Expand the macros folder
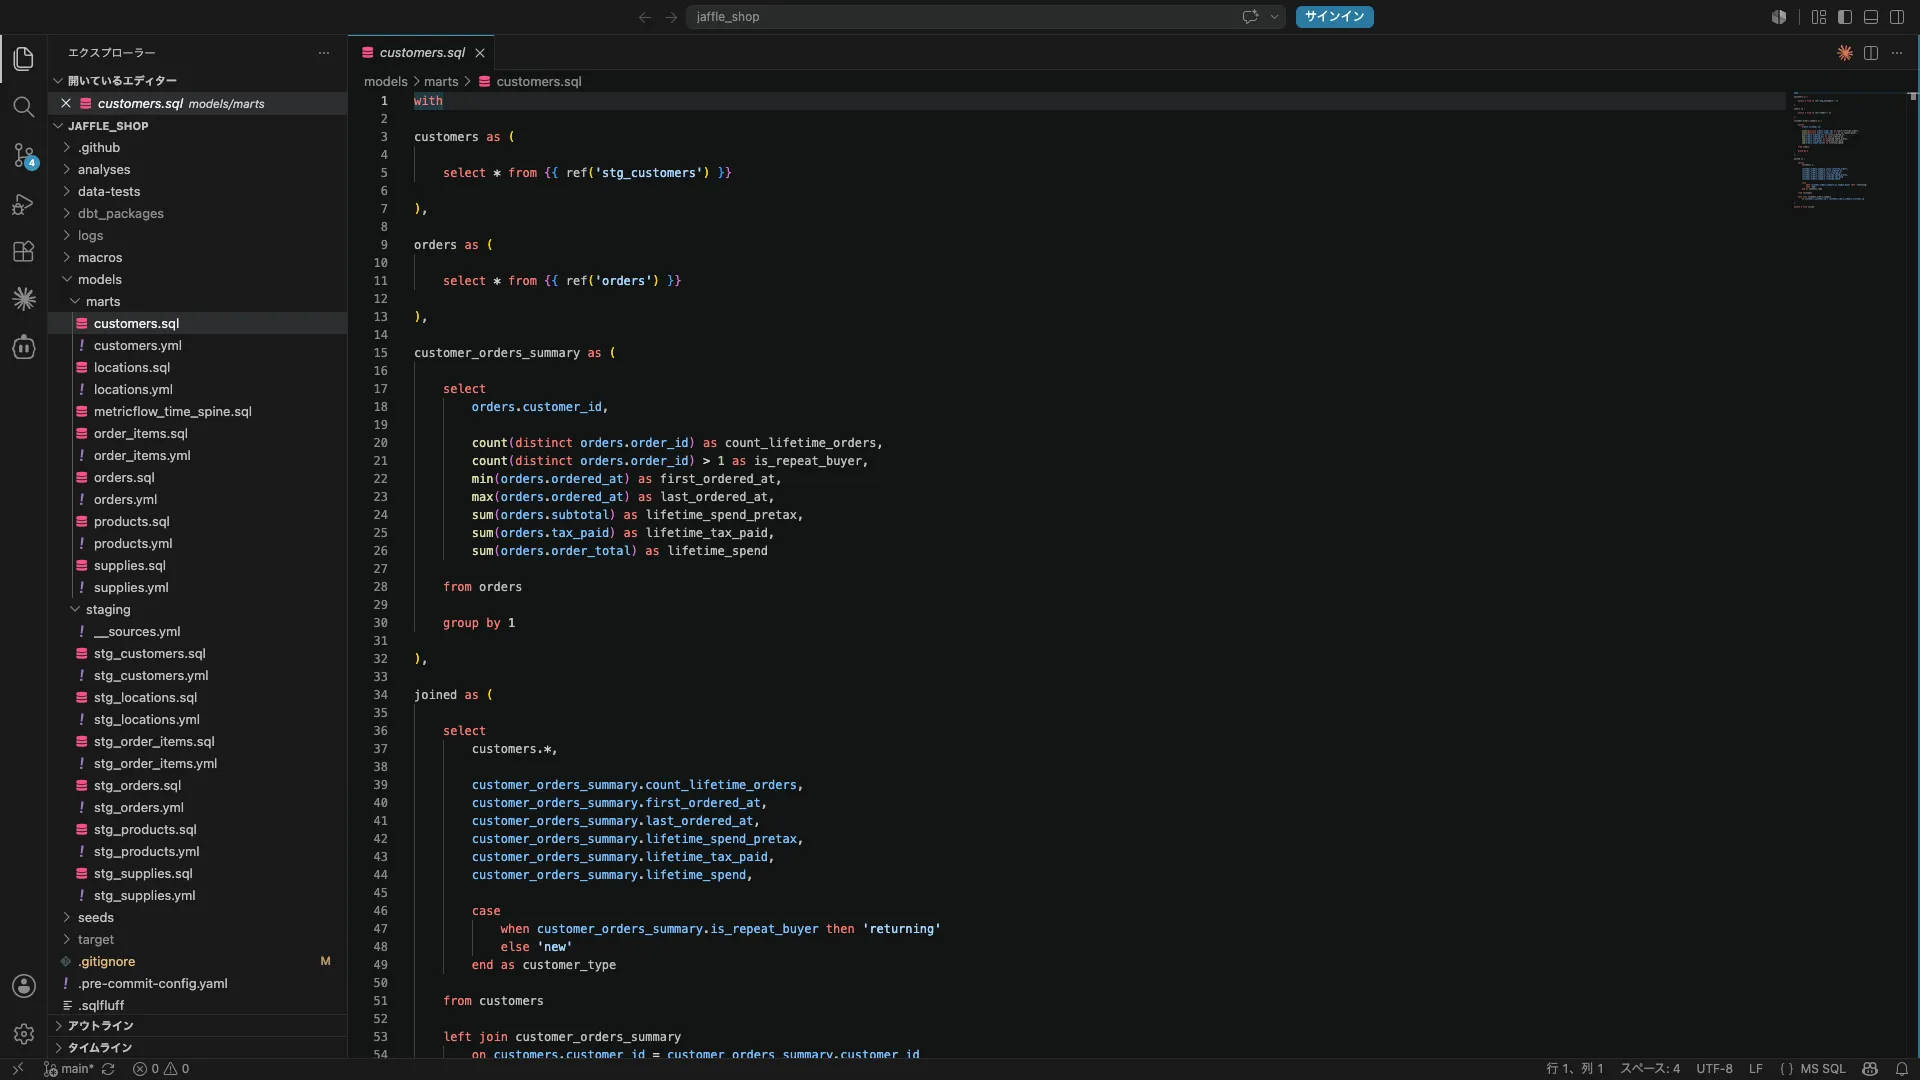 (67, 258)
